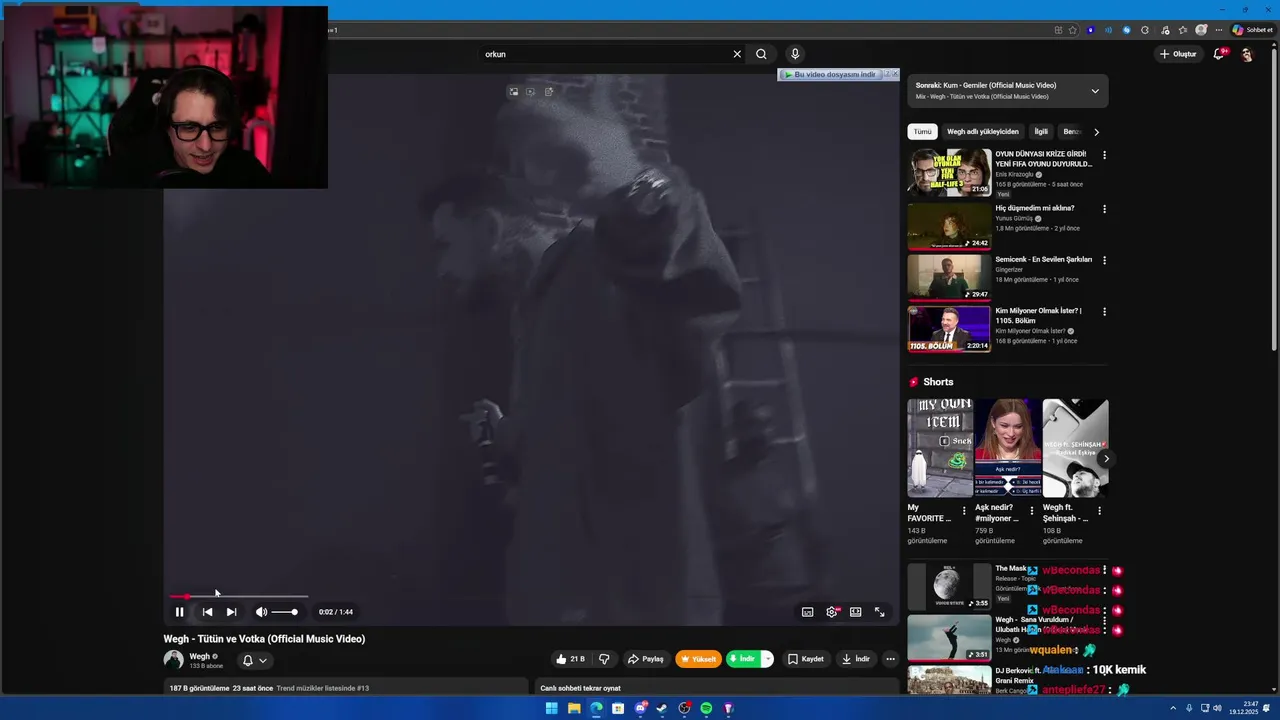Viewport: 1280px width, 720px height.
Task: Open options for 'Aşk nedir? #milyoner' short
Action: (1032, 511)
